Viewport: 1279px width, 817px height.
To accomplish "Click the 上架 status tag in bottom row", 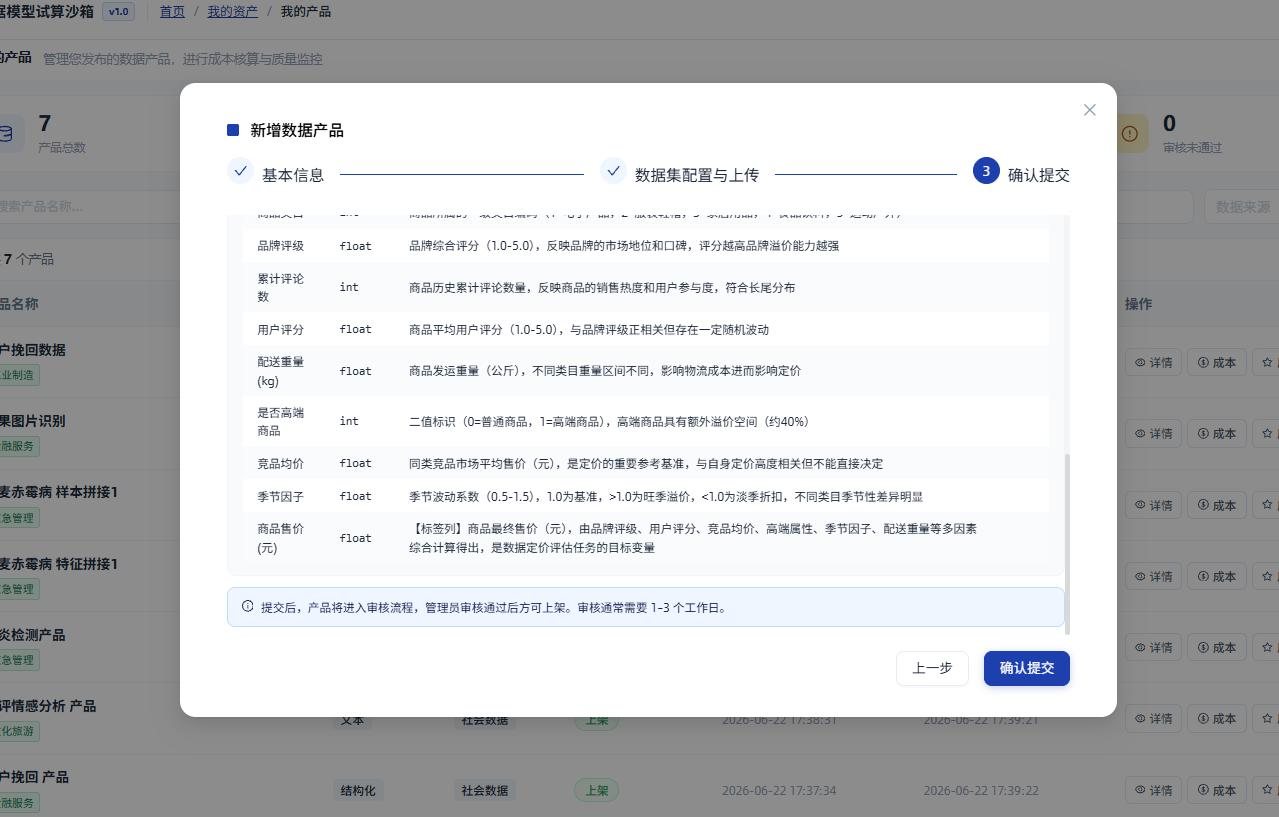I will coord(597,790).
